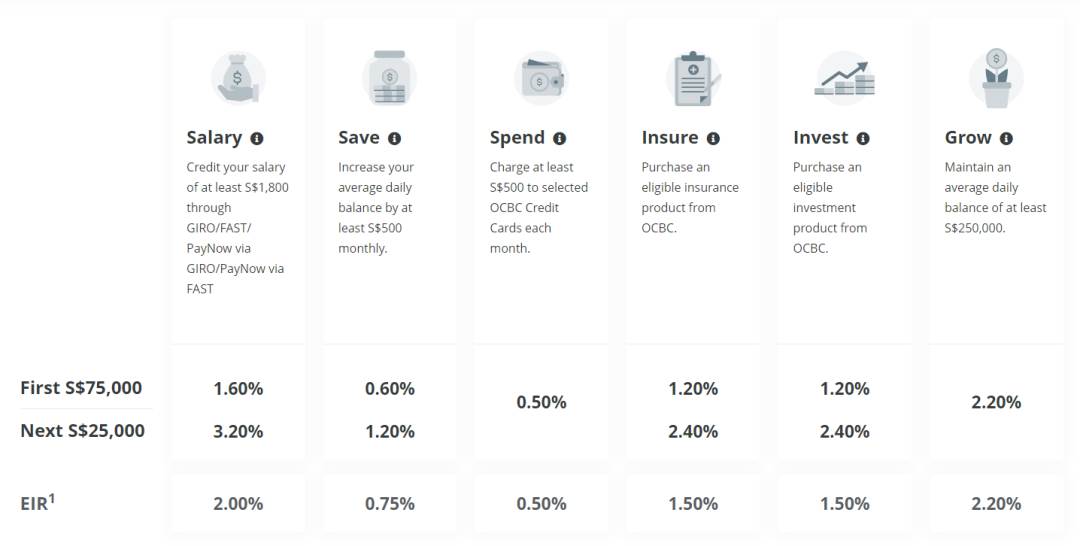Select the EIR footnote label

[37, 502]
